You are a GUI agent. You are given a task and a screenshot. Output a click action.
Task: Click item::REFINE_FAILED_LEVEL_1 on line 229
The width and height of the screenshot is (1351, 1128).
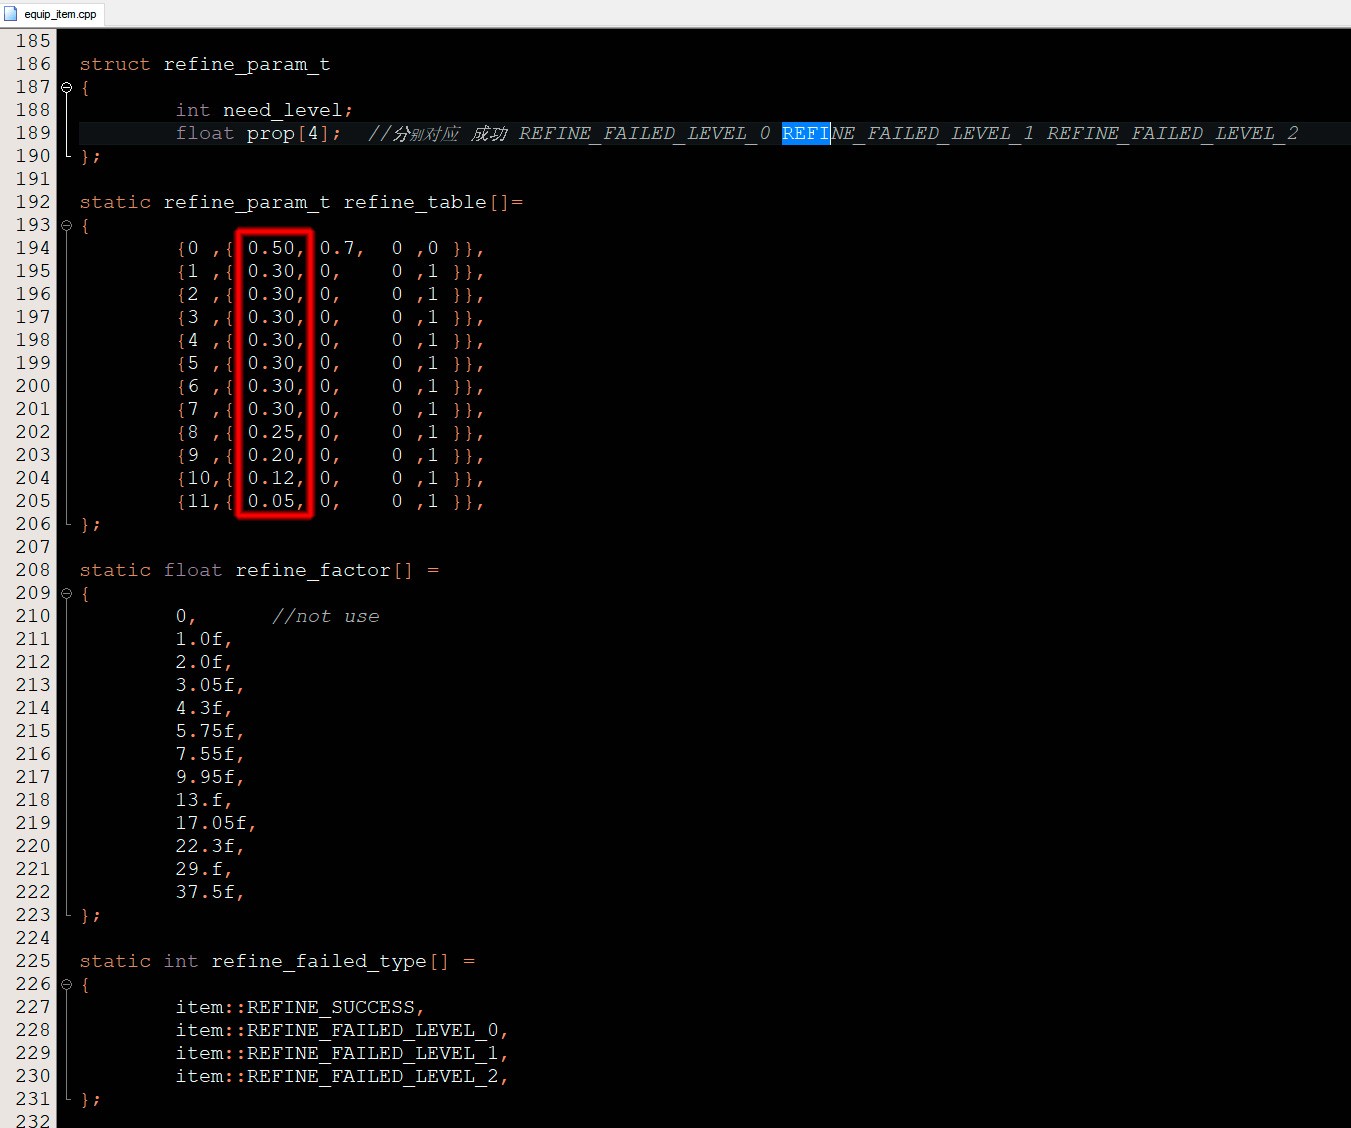[337, 1053]
